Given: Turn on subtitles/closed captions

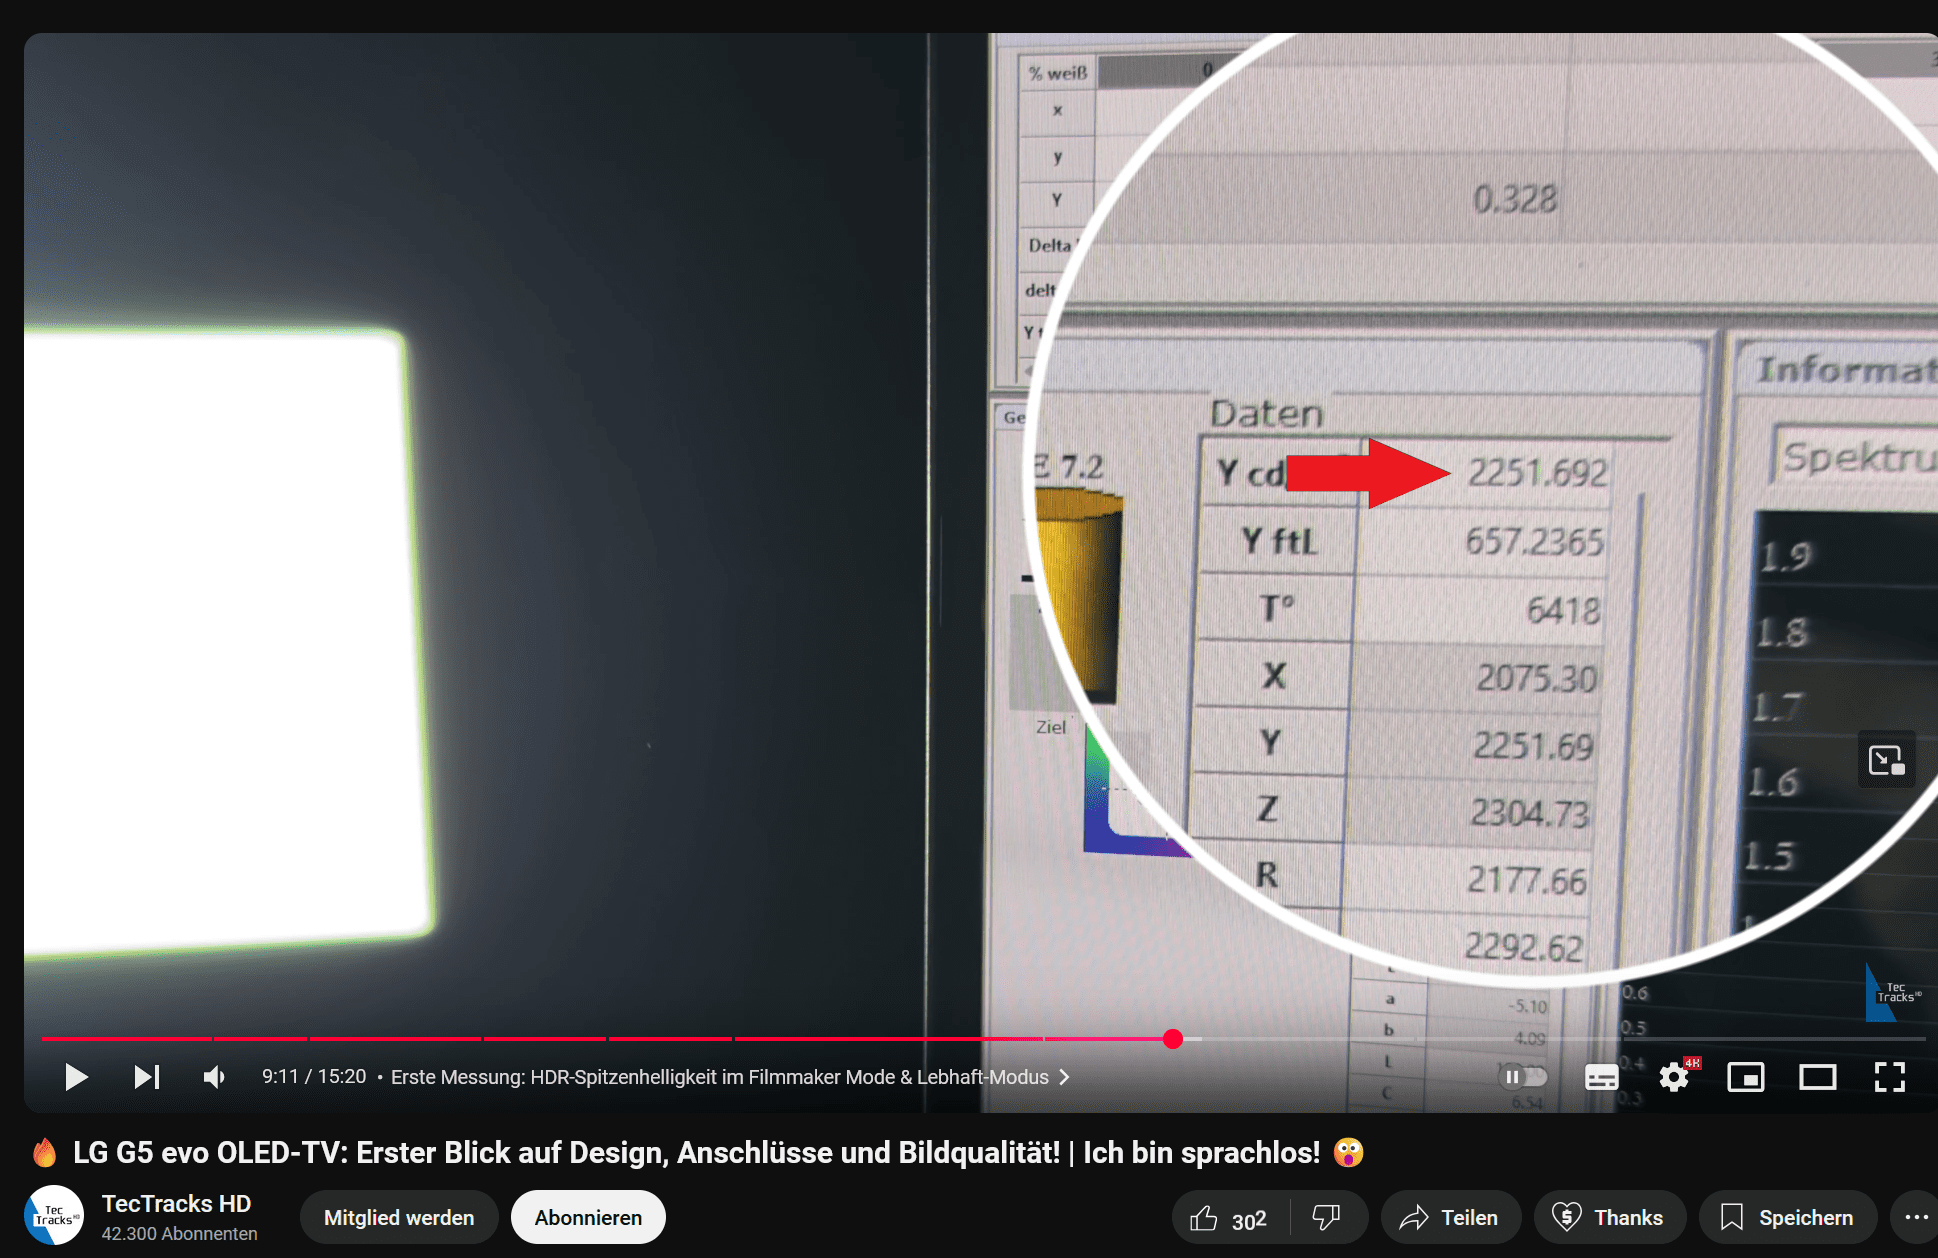Looking at the screenshot, I should pyautogui.click(x=1602, y=1077).
